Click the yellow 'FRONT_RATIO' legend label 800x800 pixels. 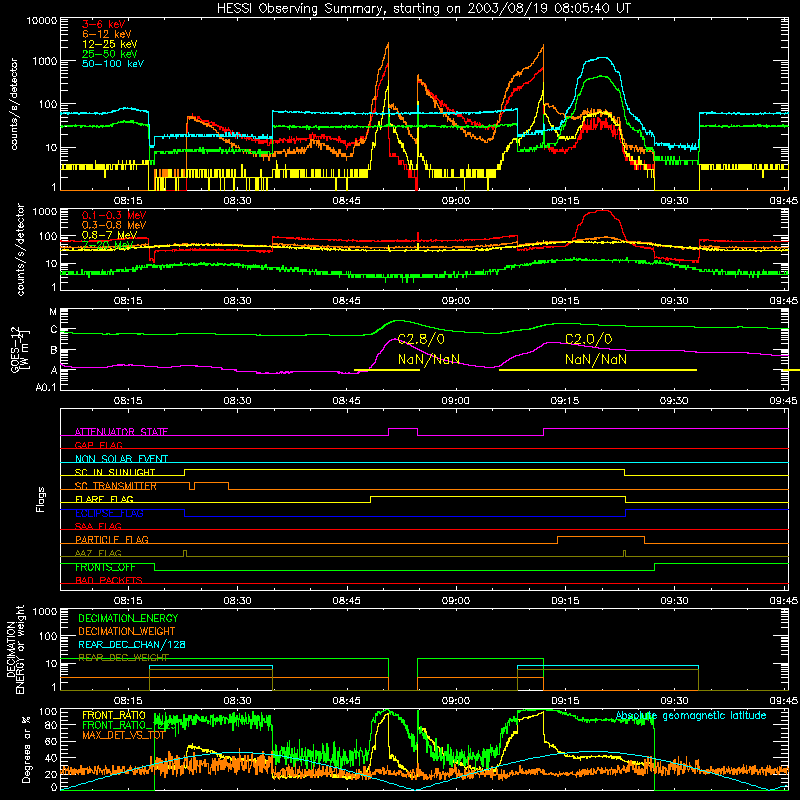tap(114, 715)
